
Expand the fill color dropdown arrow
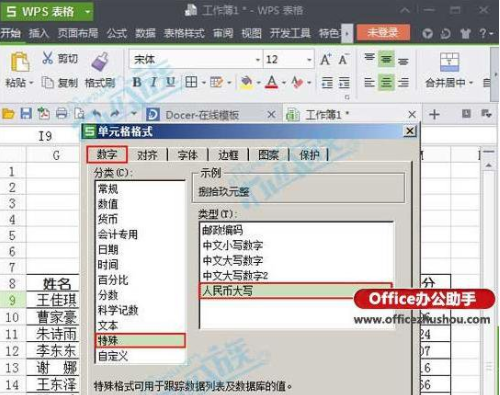pyautogui.click(x=258, y=83)
